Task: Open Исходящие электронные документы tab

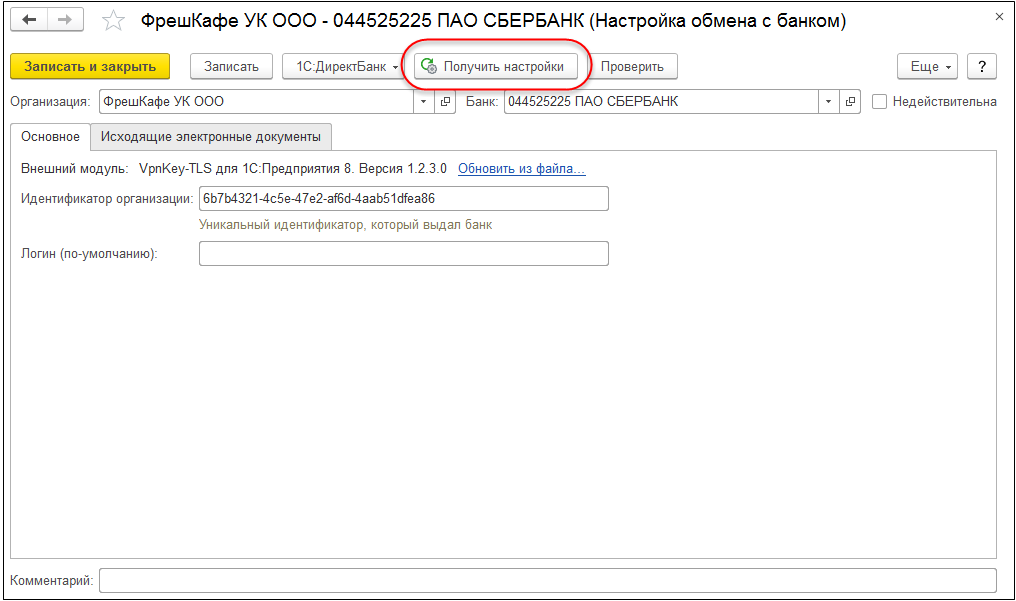Action: click(x=211, y=136)
